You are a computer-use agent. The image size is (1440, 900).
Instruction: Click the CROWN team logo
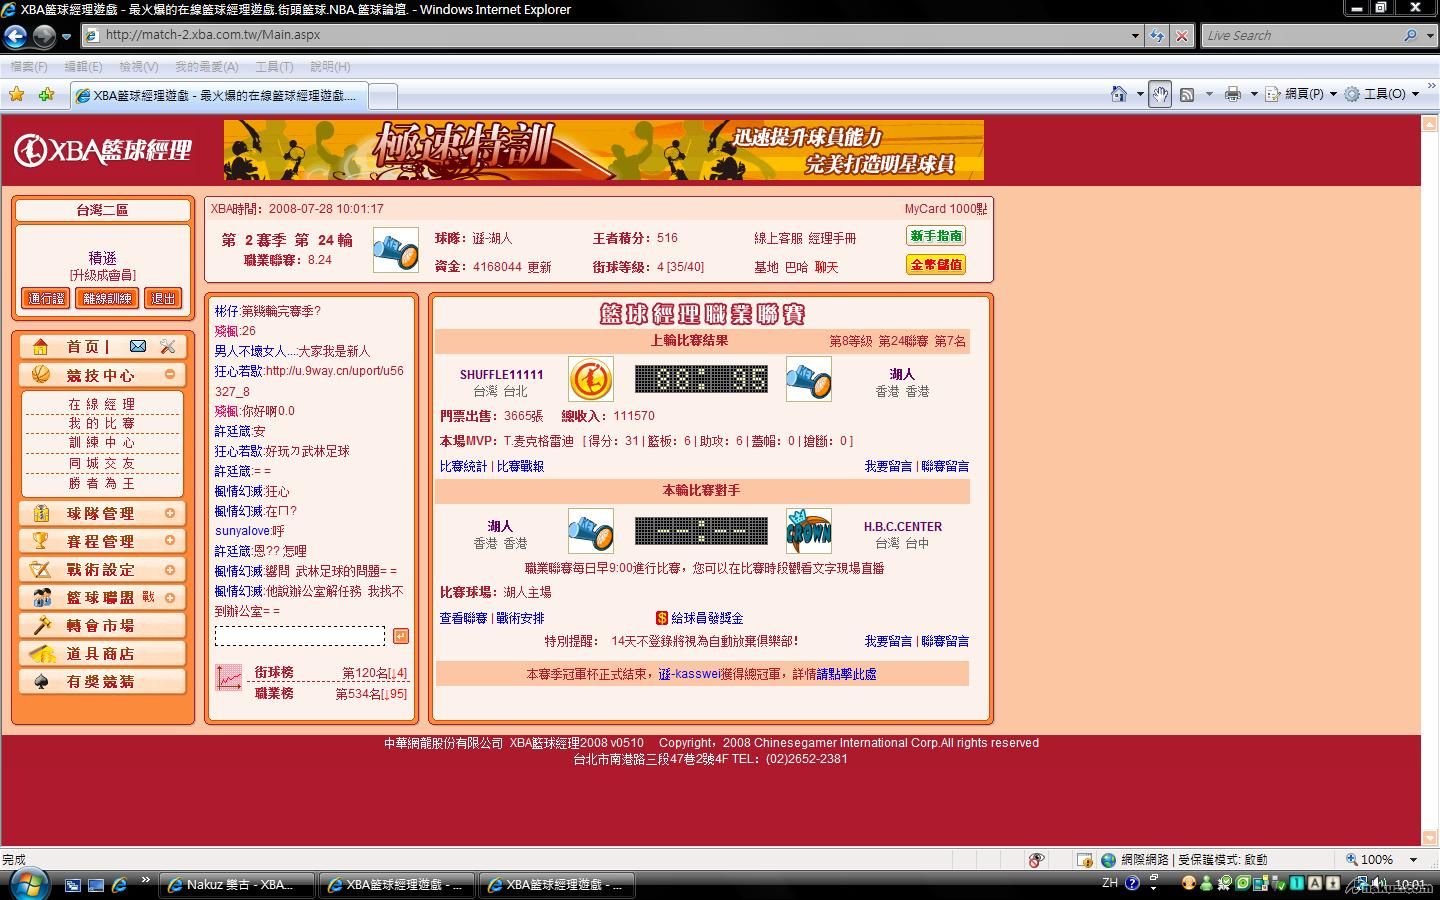(808, 530)
